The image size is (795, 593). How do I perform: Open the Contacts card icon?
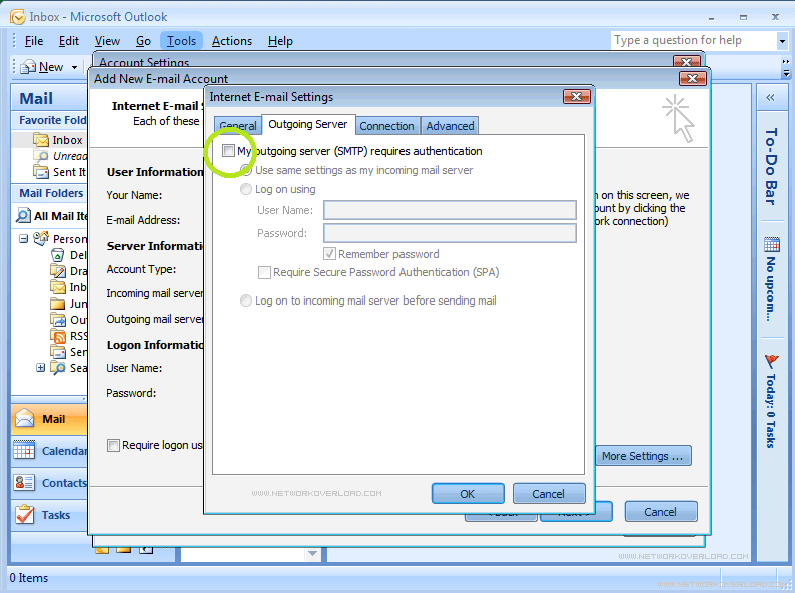tap(25, 483)
